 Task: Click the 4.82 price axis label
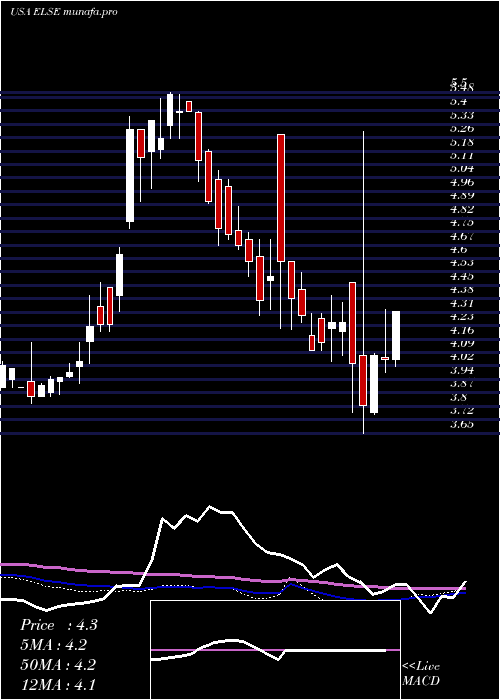(x=462, y=209)
